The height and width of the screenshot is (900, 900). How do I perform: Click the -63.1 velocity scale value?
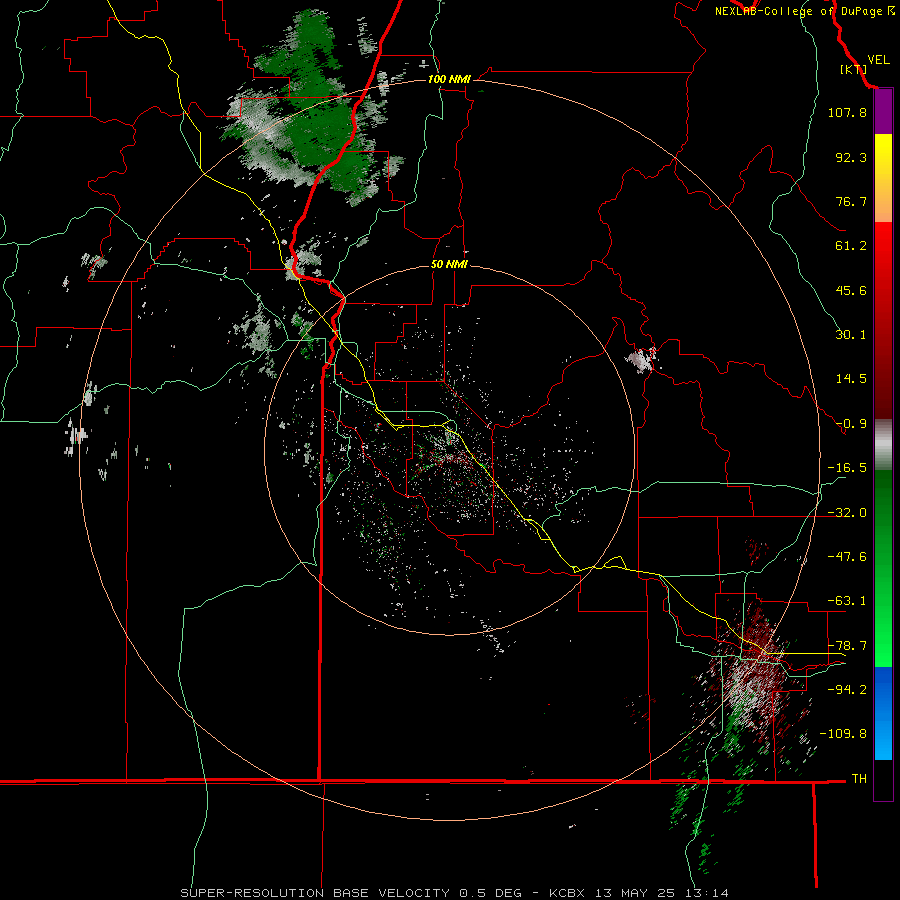click(847, 601)
